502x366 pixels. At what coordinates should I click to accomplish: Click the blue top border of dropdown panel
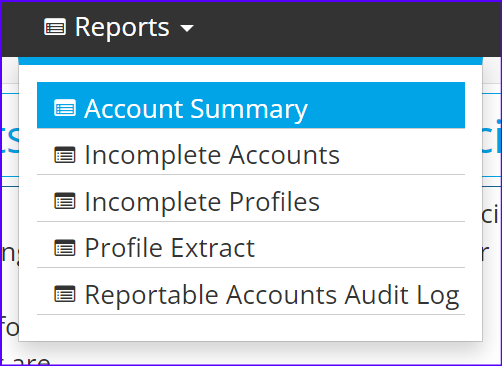pos(250,61)
